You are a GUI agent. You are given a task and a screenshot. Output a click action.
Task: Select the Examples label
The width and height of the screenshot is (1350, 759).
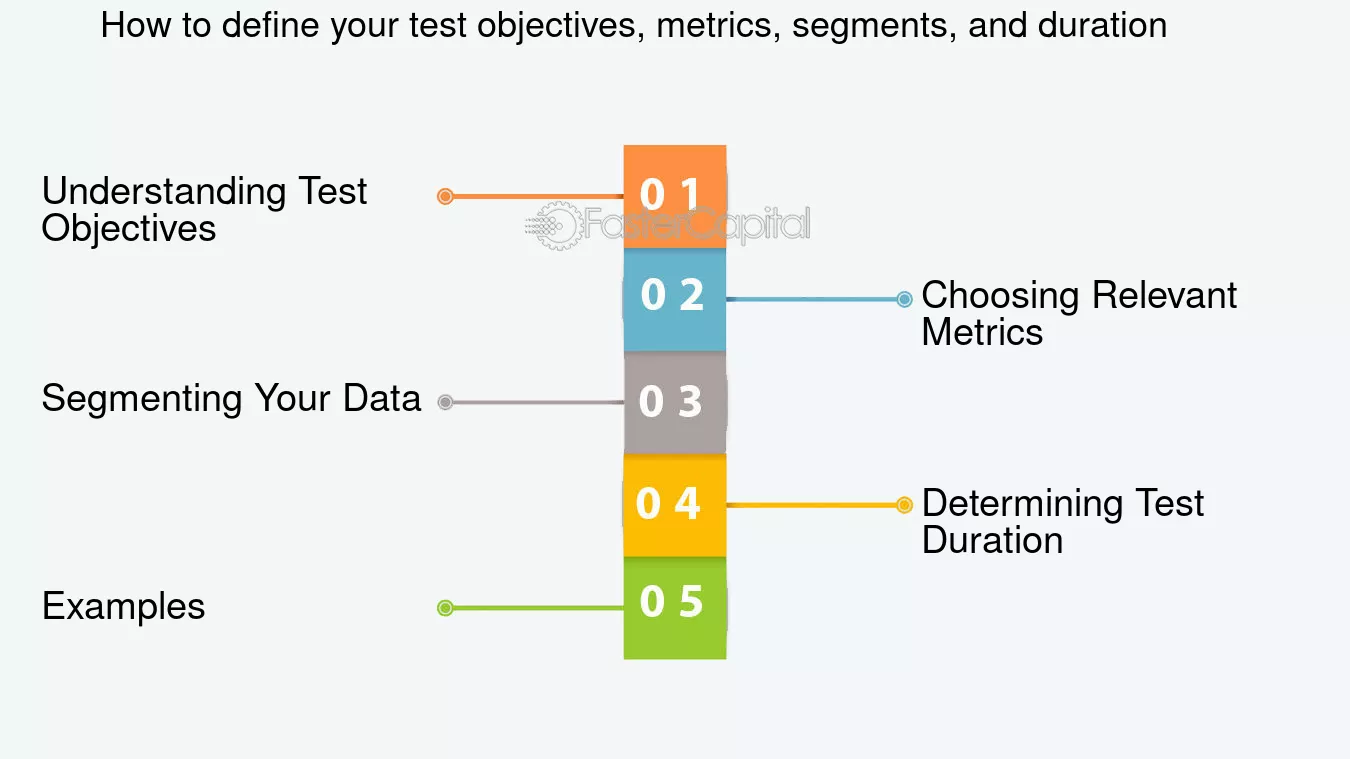124,606
